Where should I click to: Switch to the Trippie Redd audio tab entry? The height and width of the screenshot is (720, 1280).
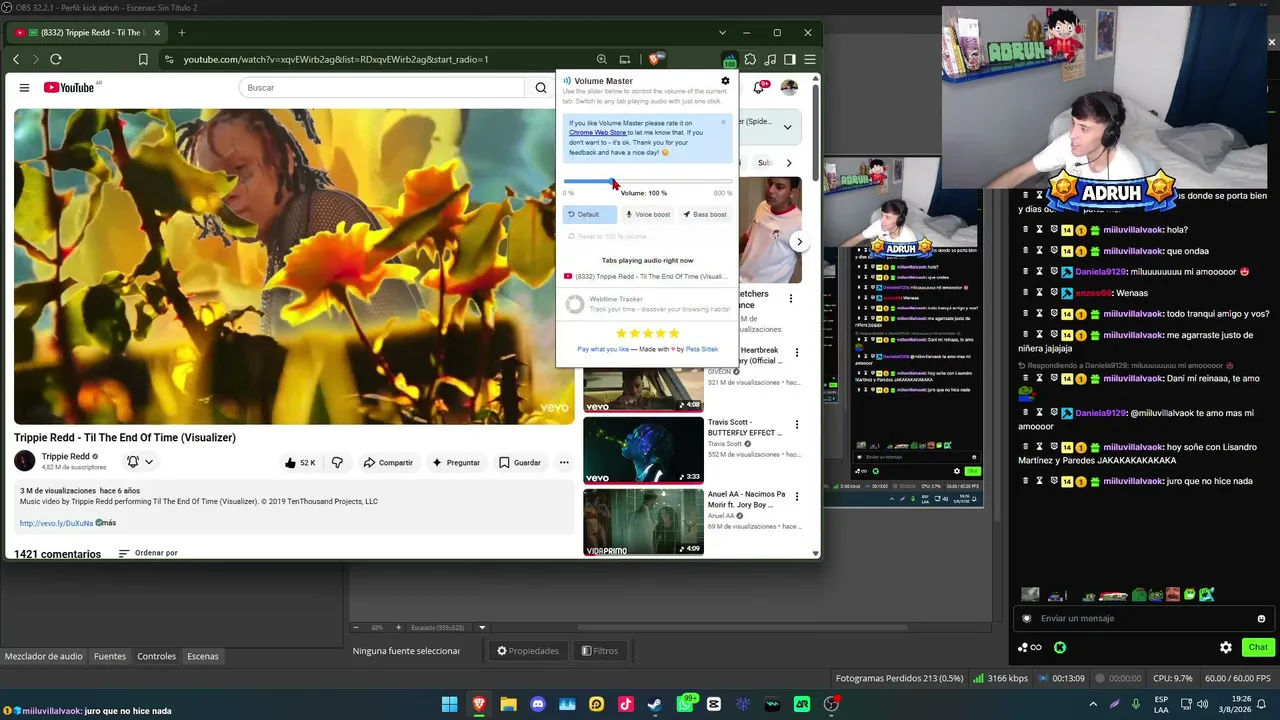[x=646, y=276]
